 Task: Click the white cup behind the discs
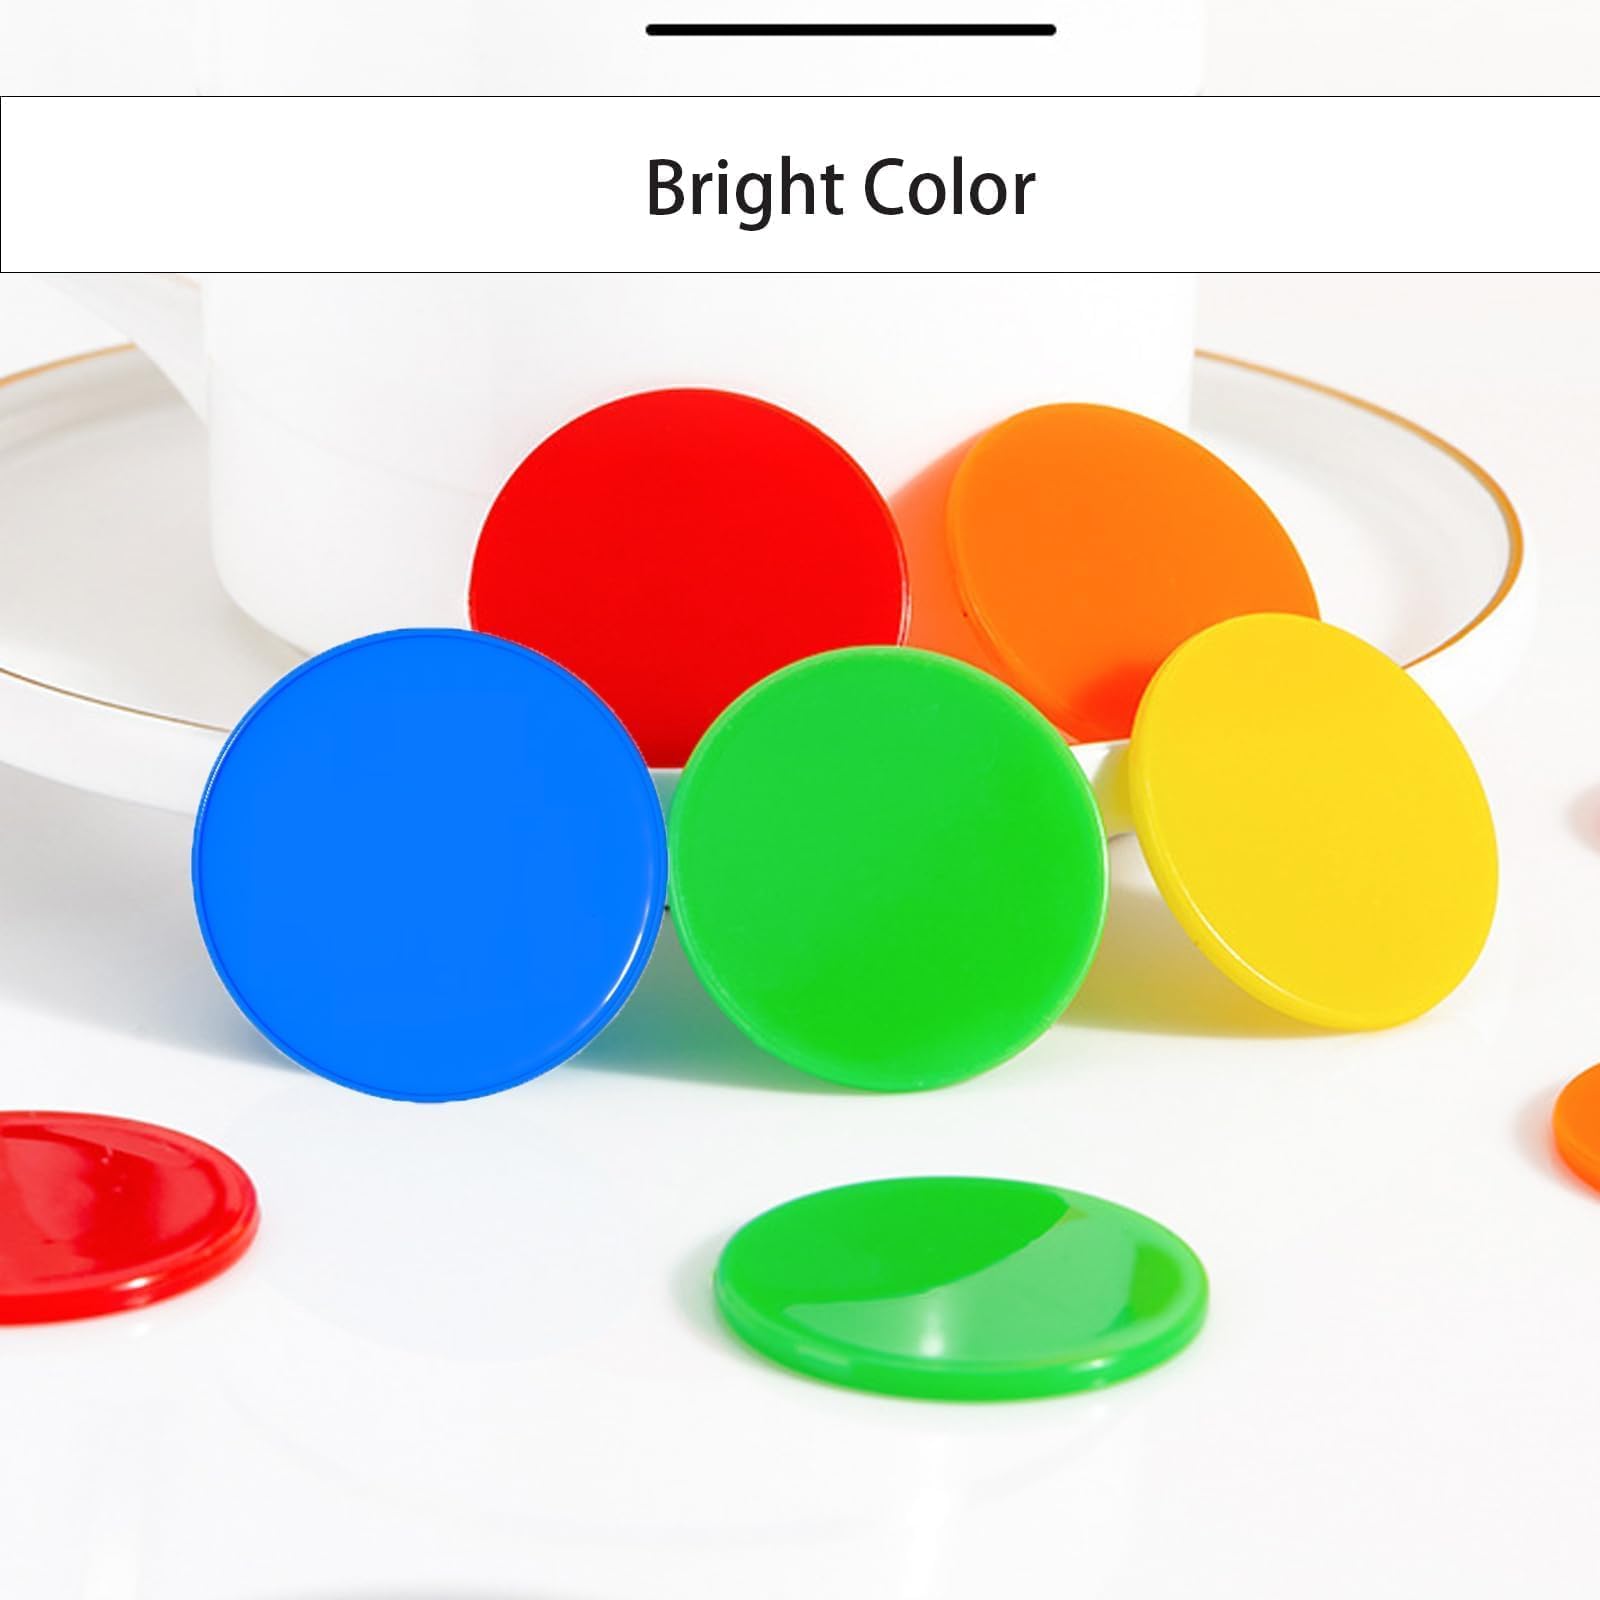click(700, 440)
